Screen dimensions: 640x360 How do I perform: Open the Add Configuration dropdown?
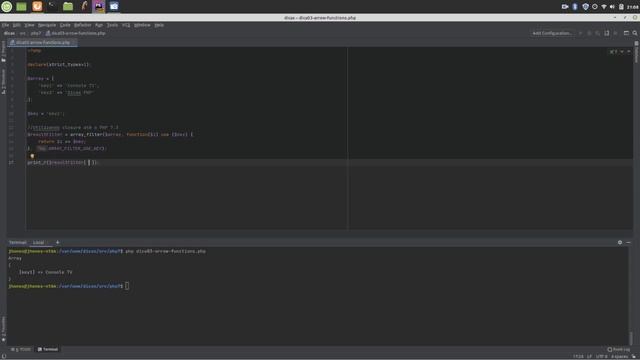coord(552,33)
